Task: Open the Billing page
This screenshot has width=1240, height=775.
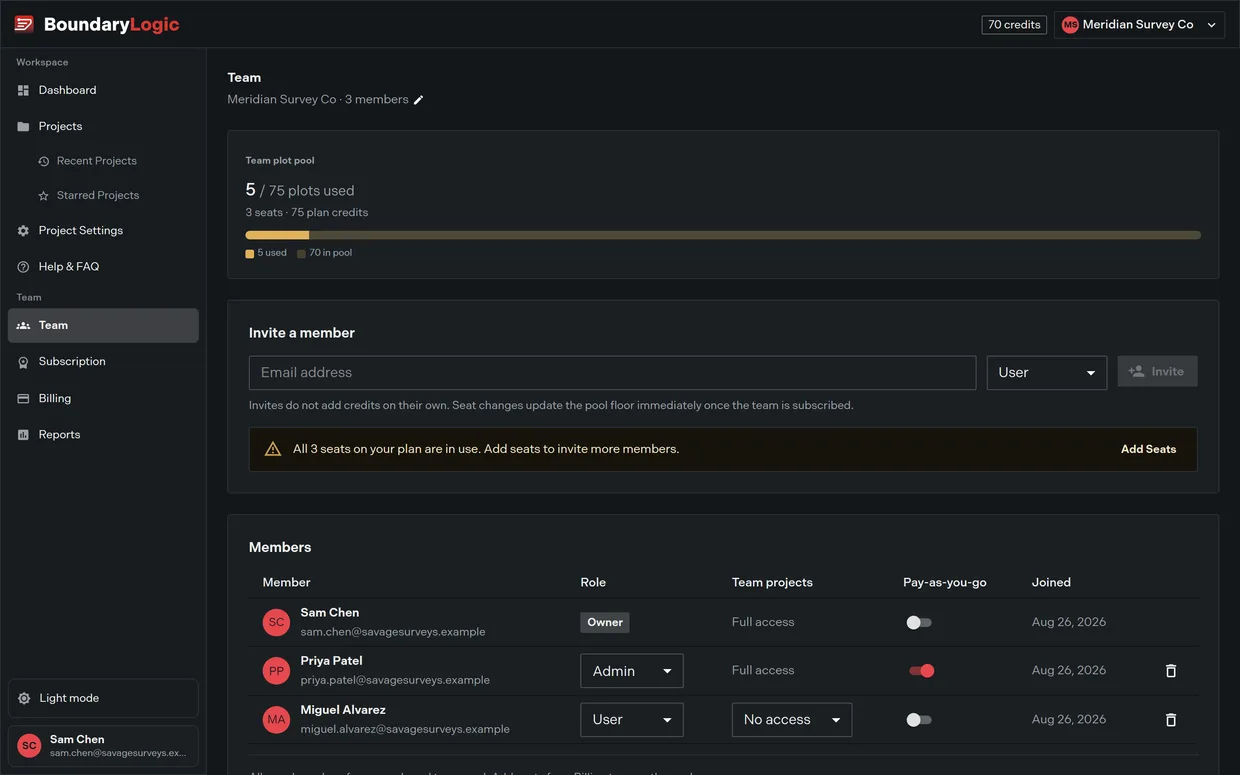Action: click(103, 398)
